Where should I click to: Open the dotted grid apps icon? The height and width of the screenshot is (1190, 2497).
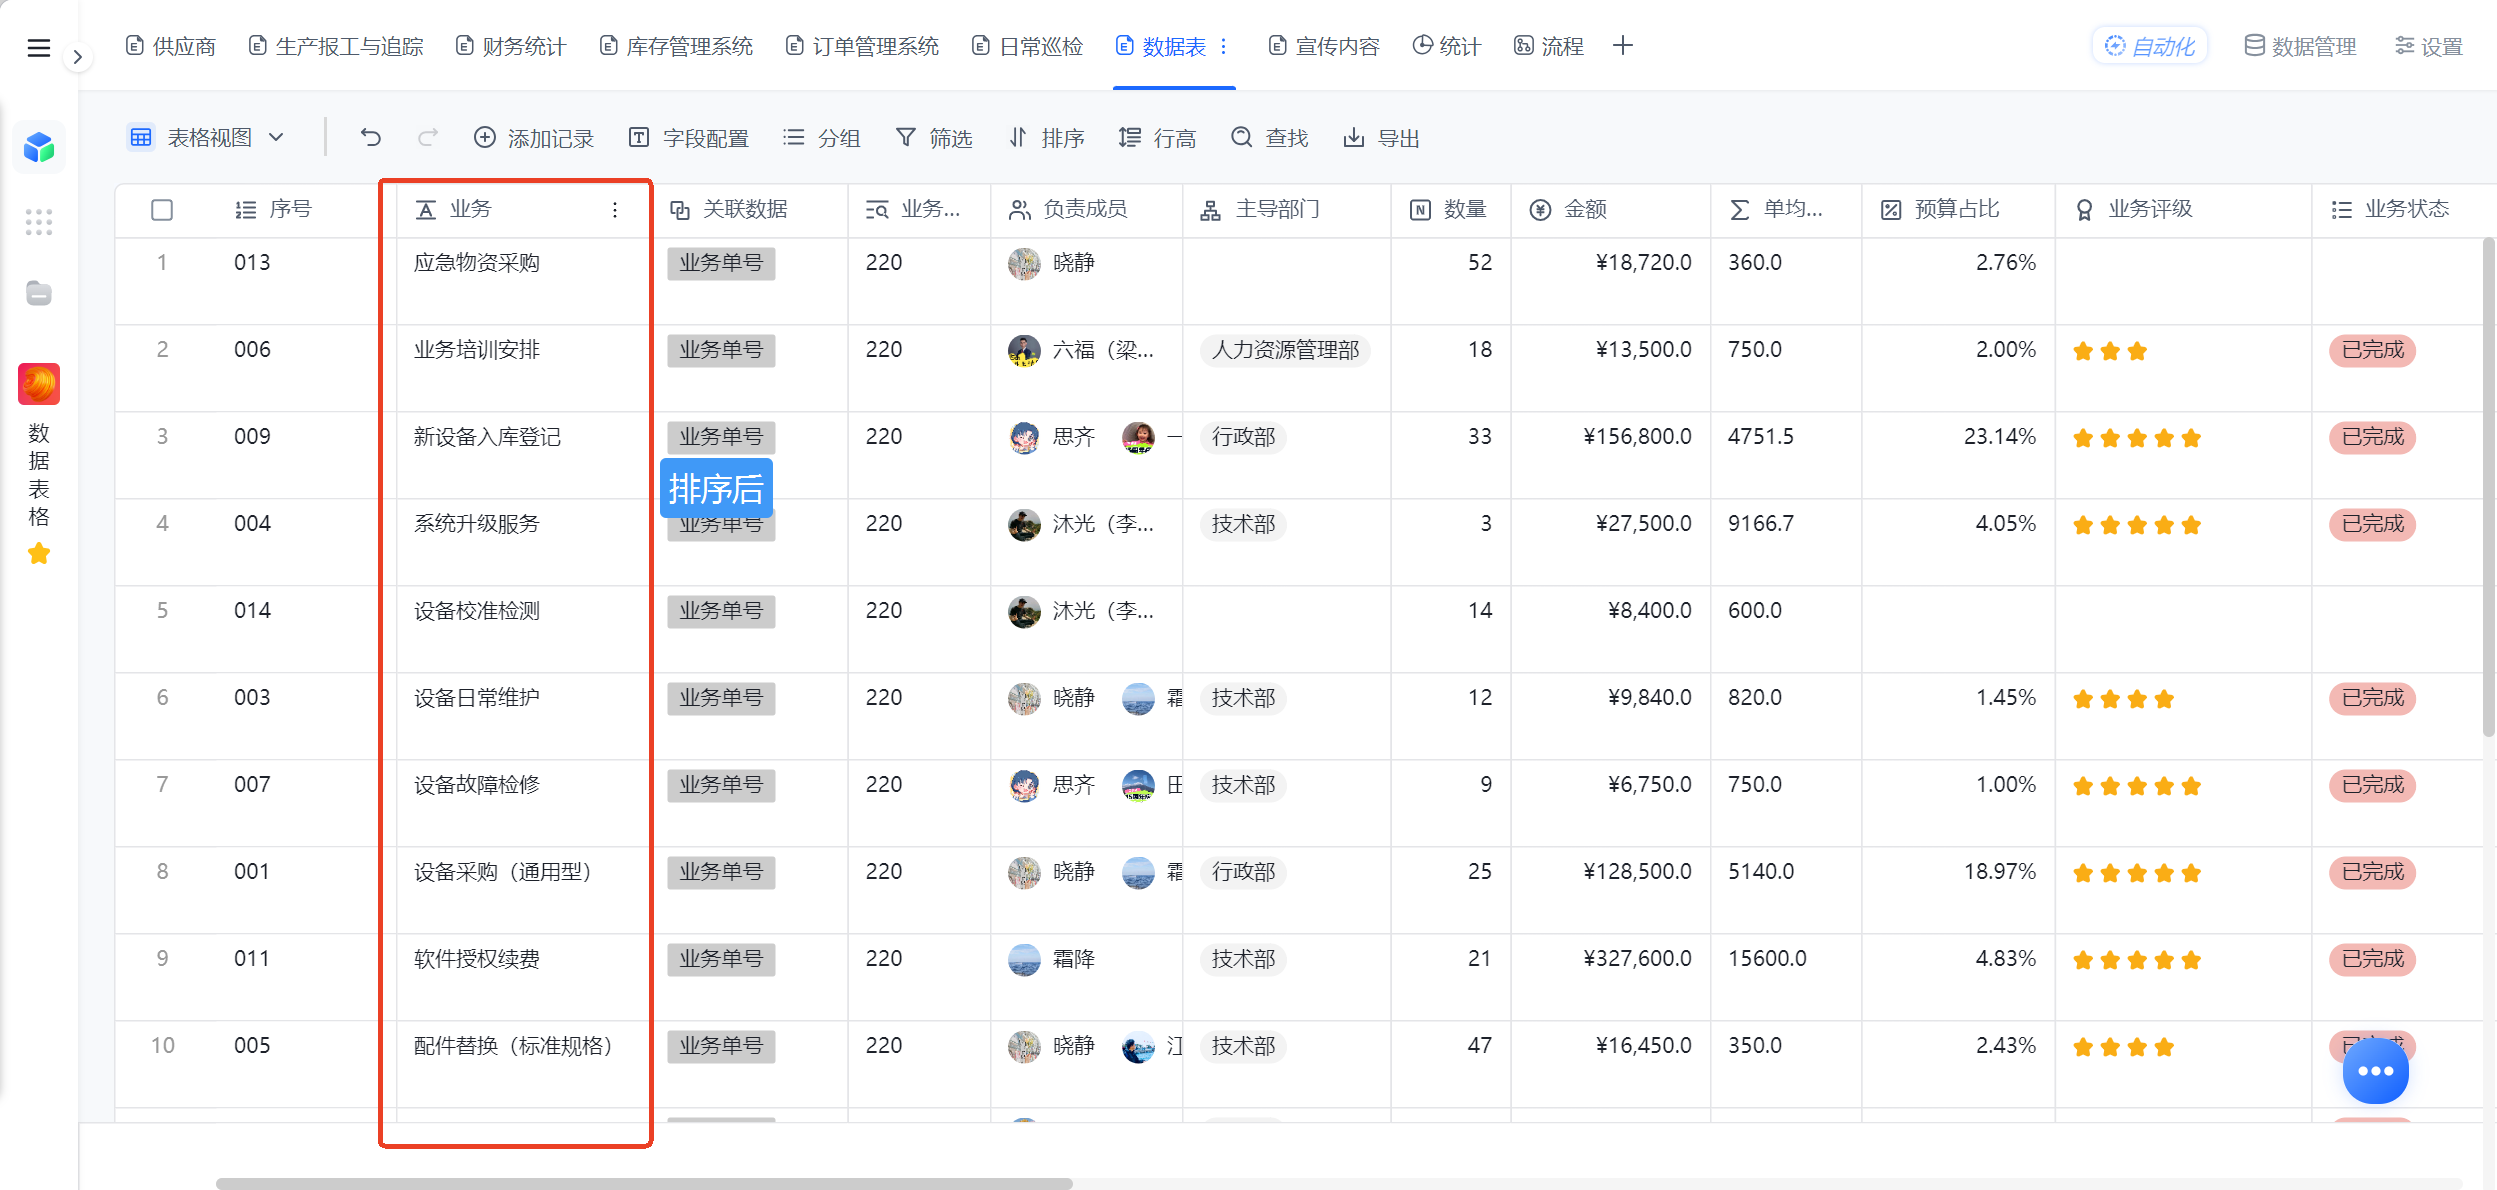39,222
